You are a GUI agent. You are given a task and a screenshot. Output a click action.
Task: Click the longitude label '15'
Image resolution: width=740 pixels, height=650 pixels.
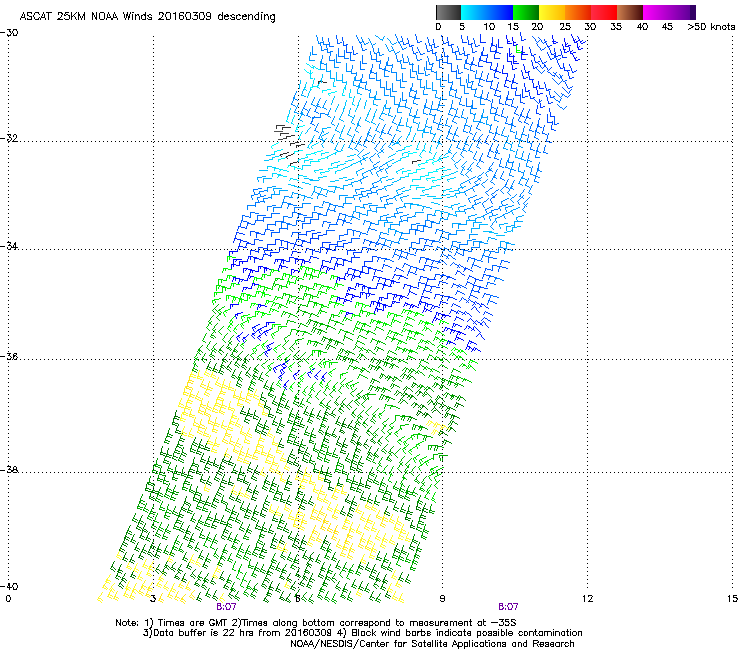tap(732, 599)
